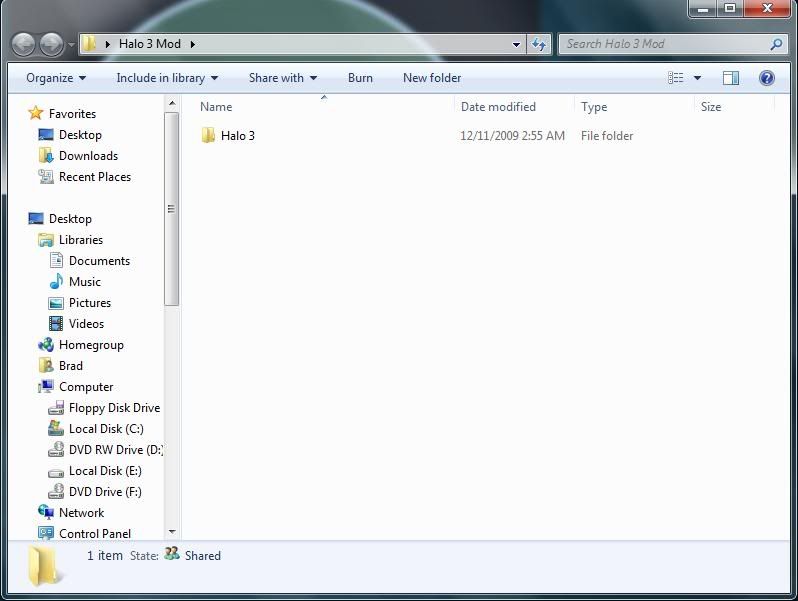Open the Brad user folder
The width and height of the screenshot is (798, 601).
coord(71,366)
